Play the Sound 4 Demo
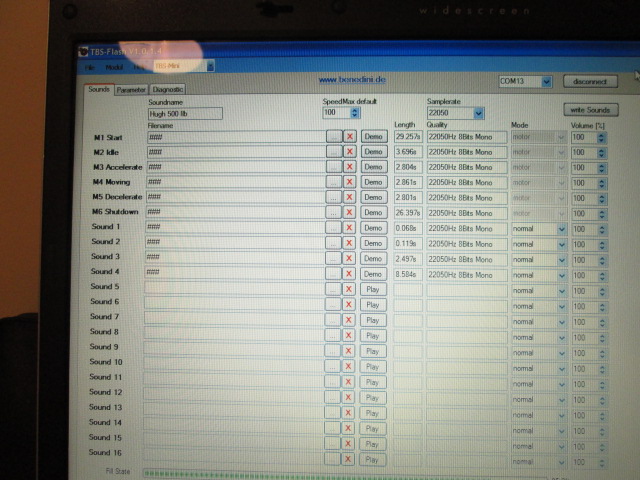The image size is (640, 480). (373, 274)
